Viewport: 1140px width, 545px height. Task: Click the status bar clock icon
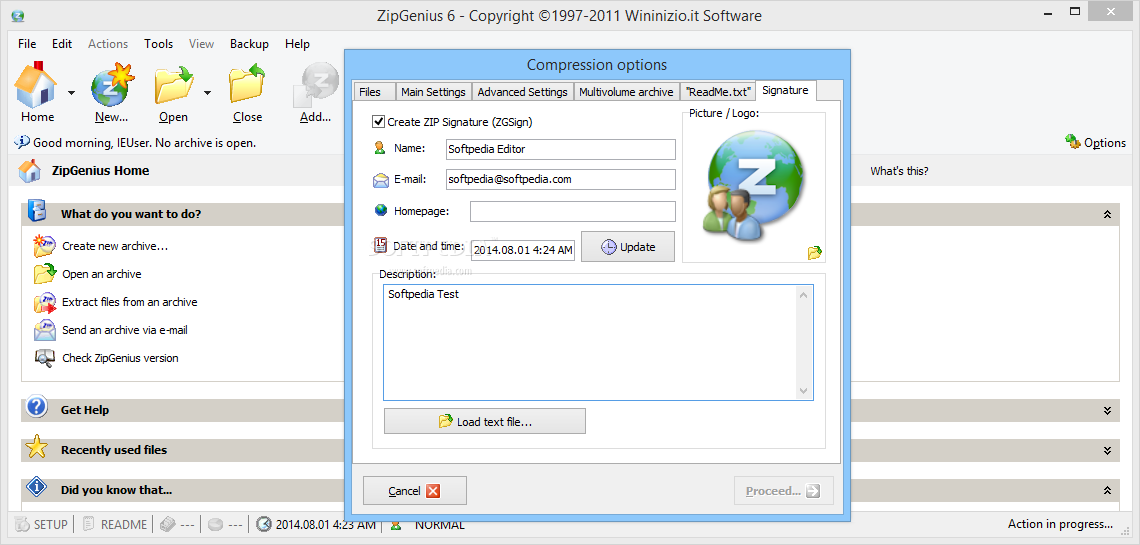point(265,524)
